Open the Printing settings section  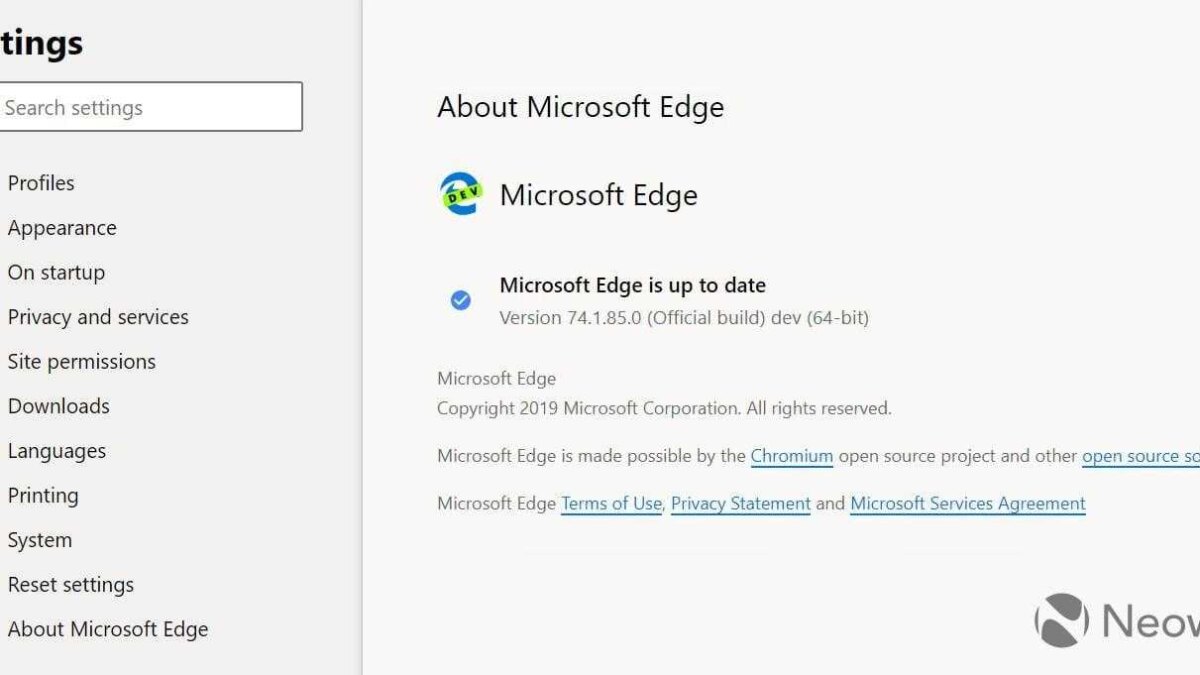[x=44, y=495]
